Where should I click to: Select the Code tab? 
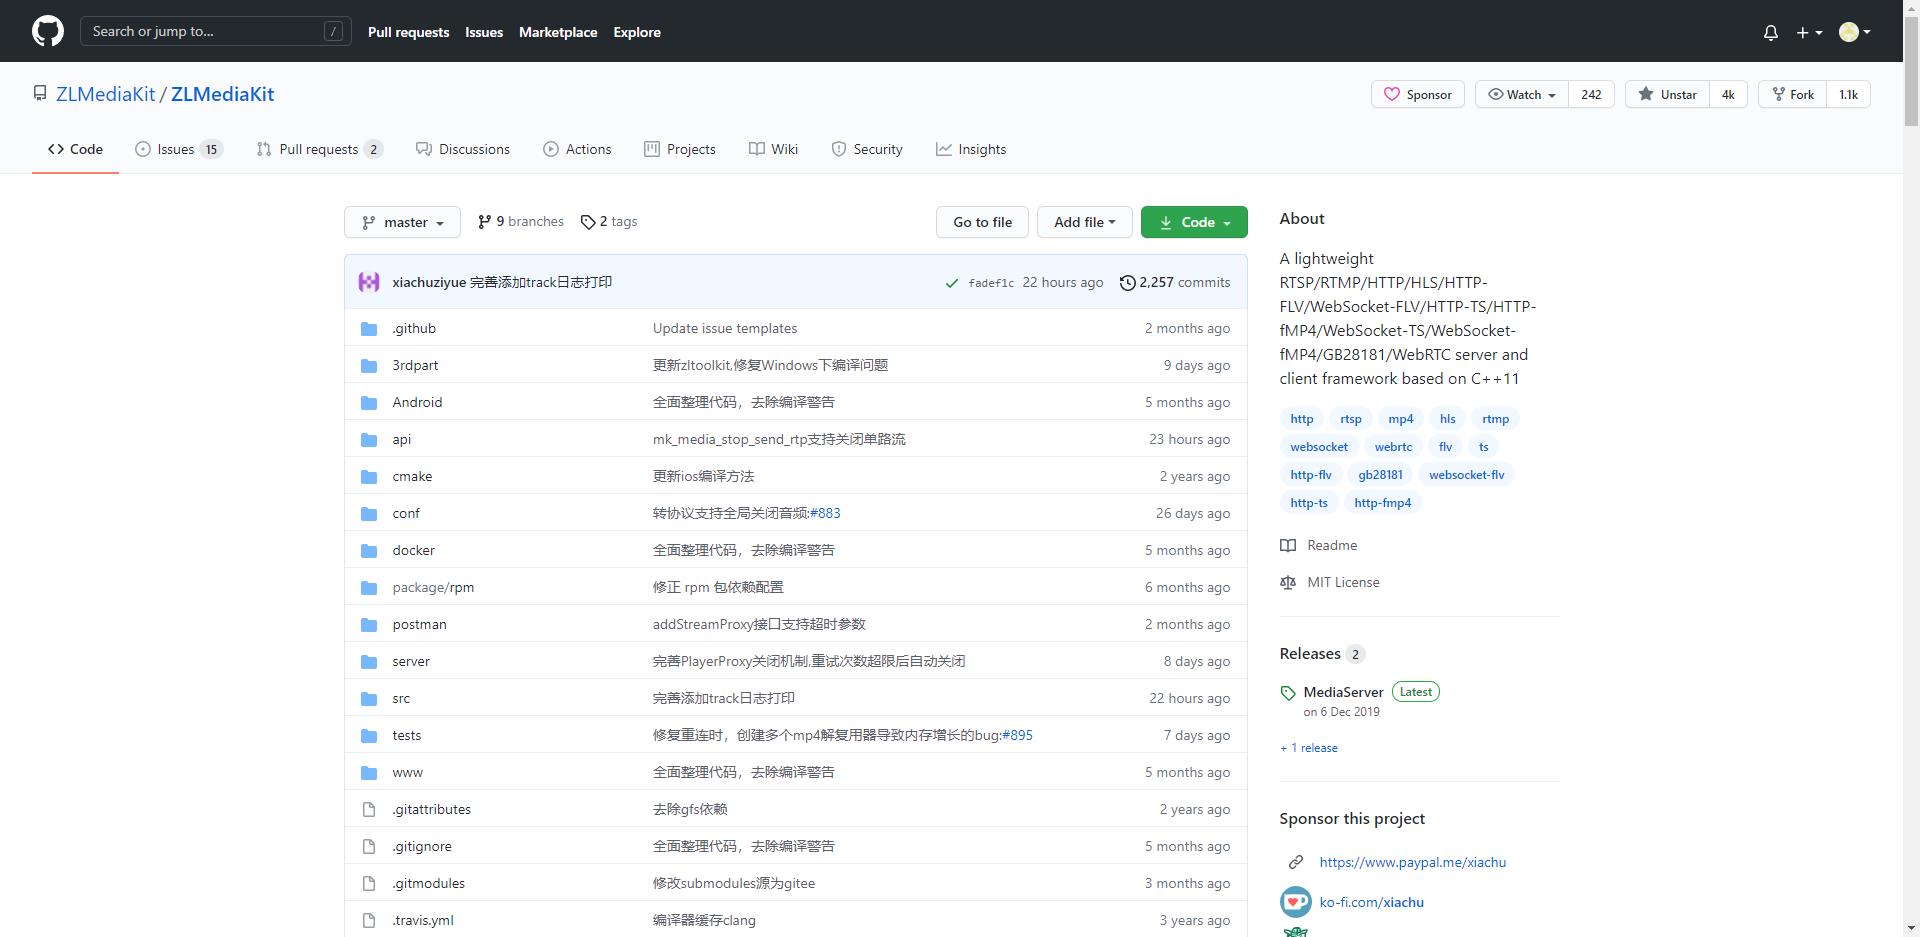pyautogui.click(x=75, y=149)
